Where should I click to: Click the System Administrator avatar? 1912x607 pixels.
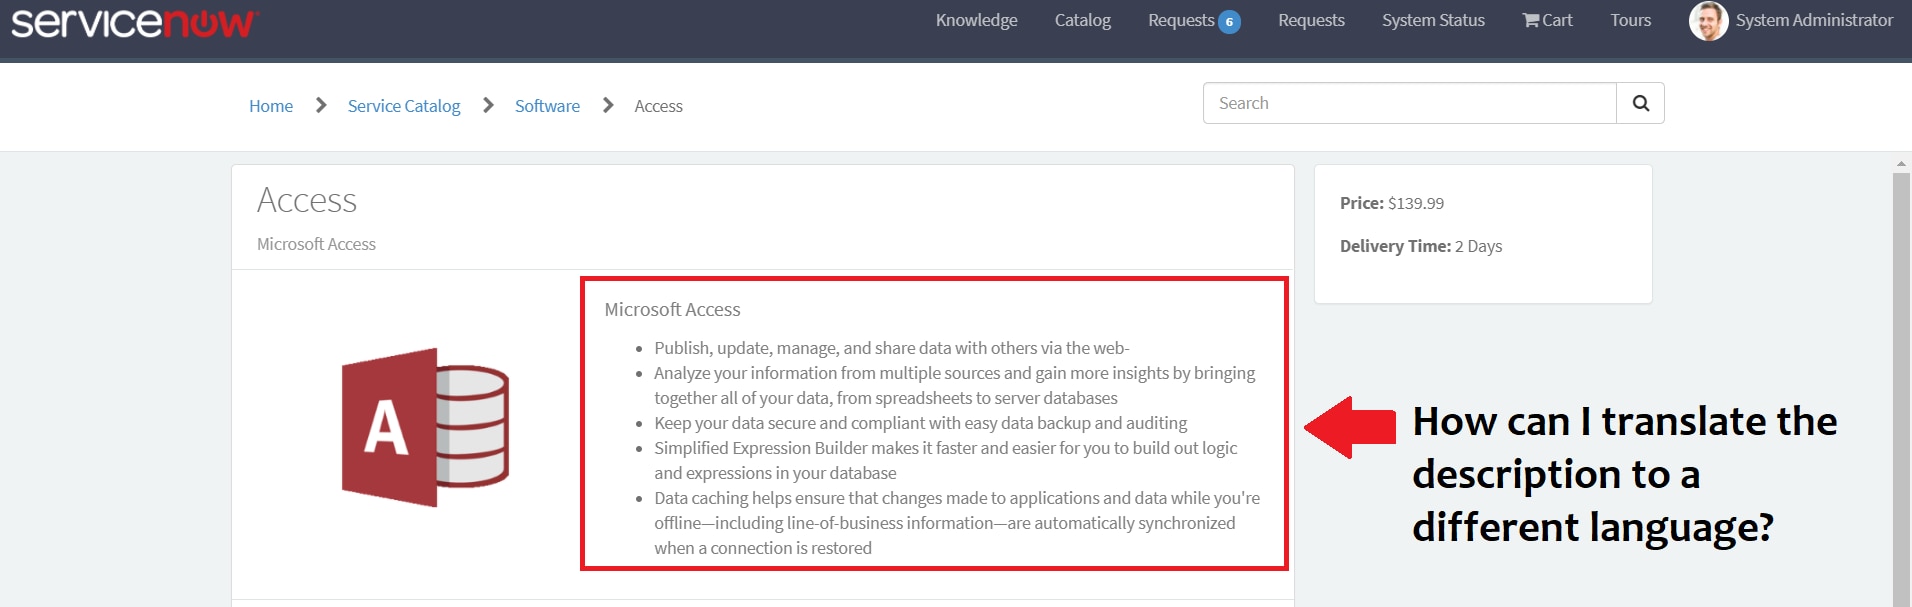coord(1708,20)
